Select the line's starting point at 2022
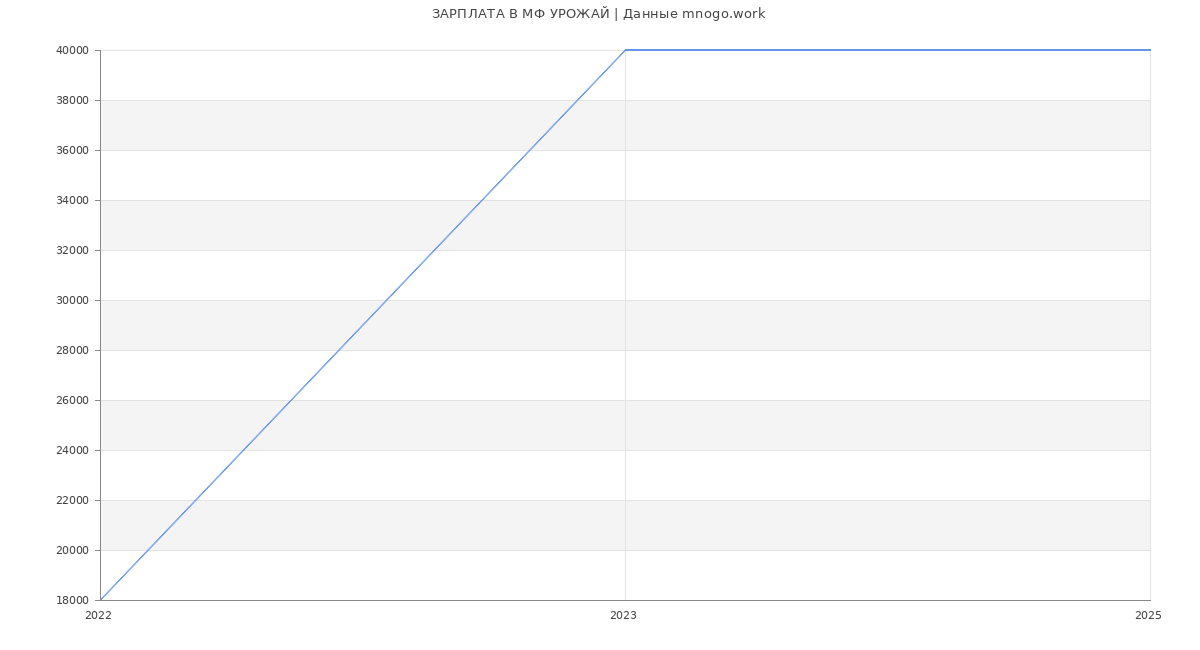The height and width of the screenshot is (650, 1200). click(100, 600)
